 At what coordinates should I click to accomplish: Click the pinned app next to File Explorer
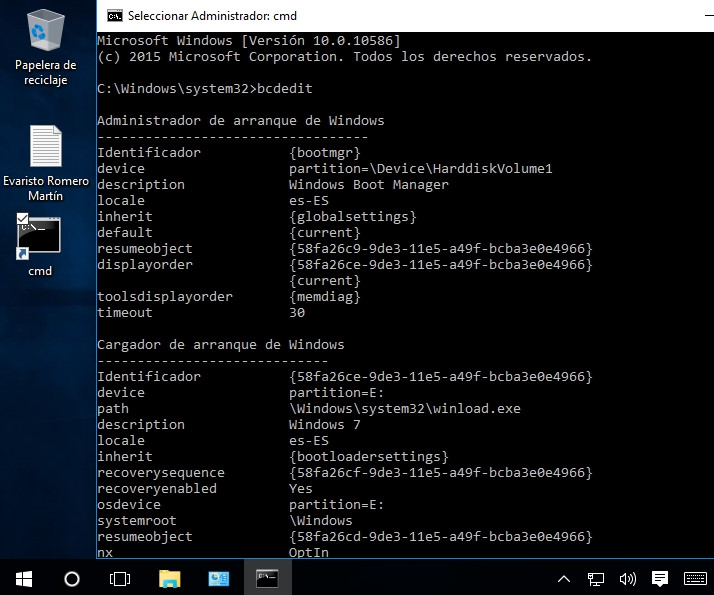tap(218, 578)
